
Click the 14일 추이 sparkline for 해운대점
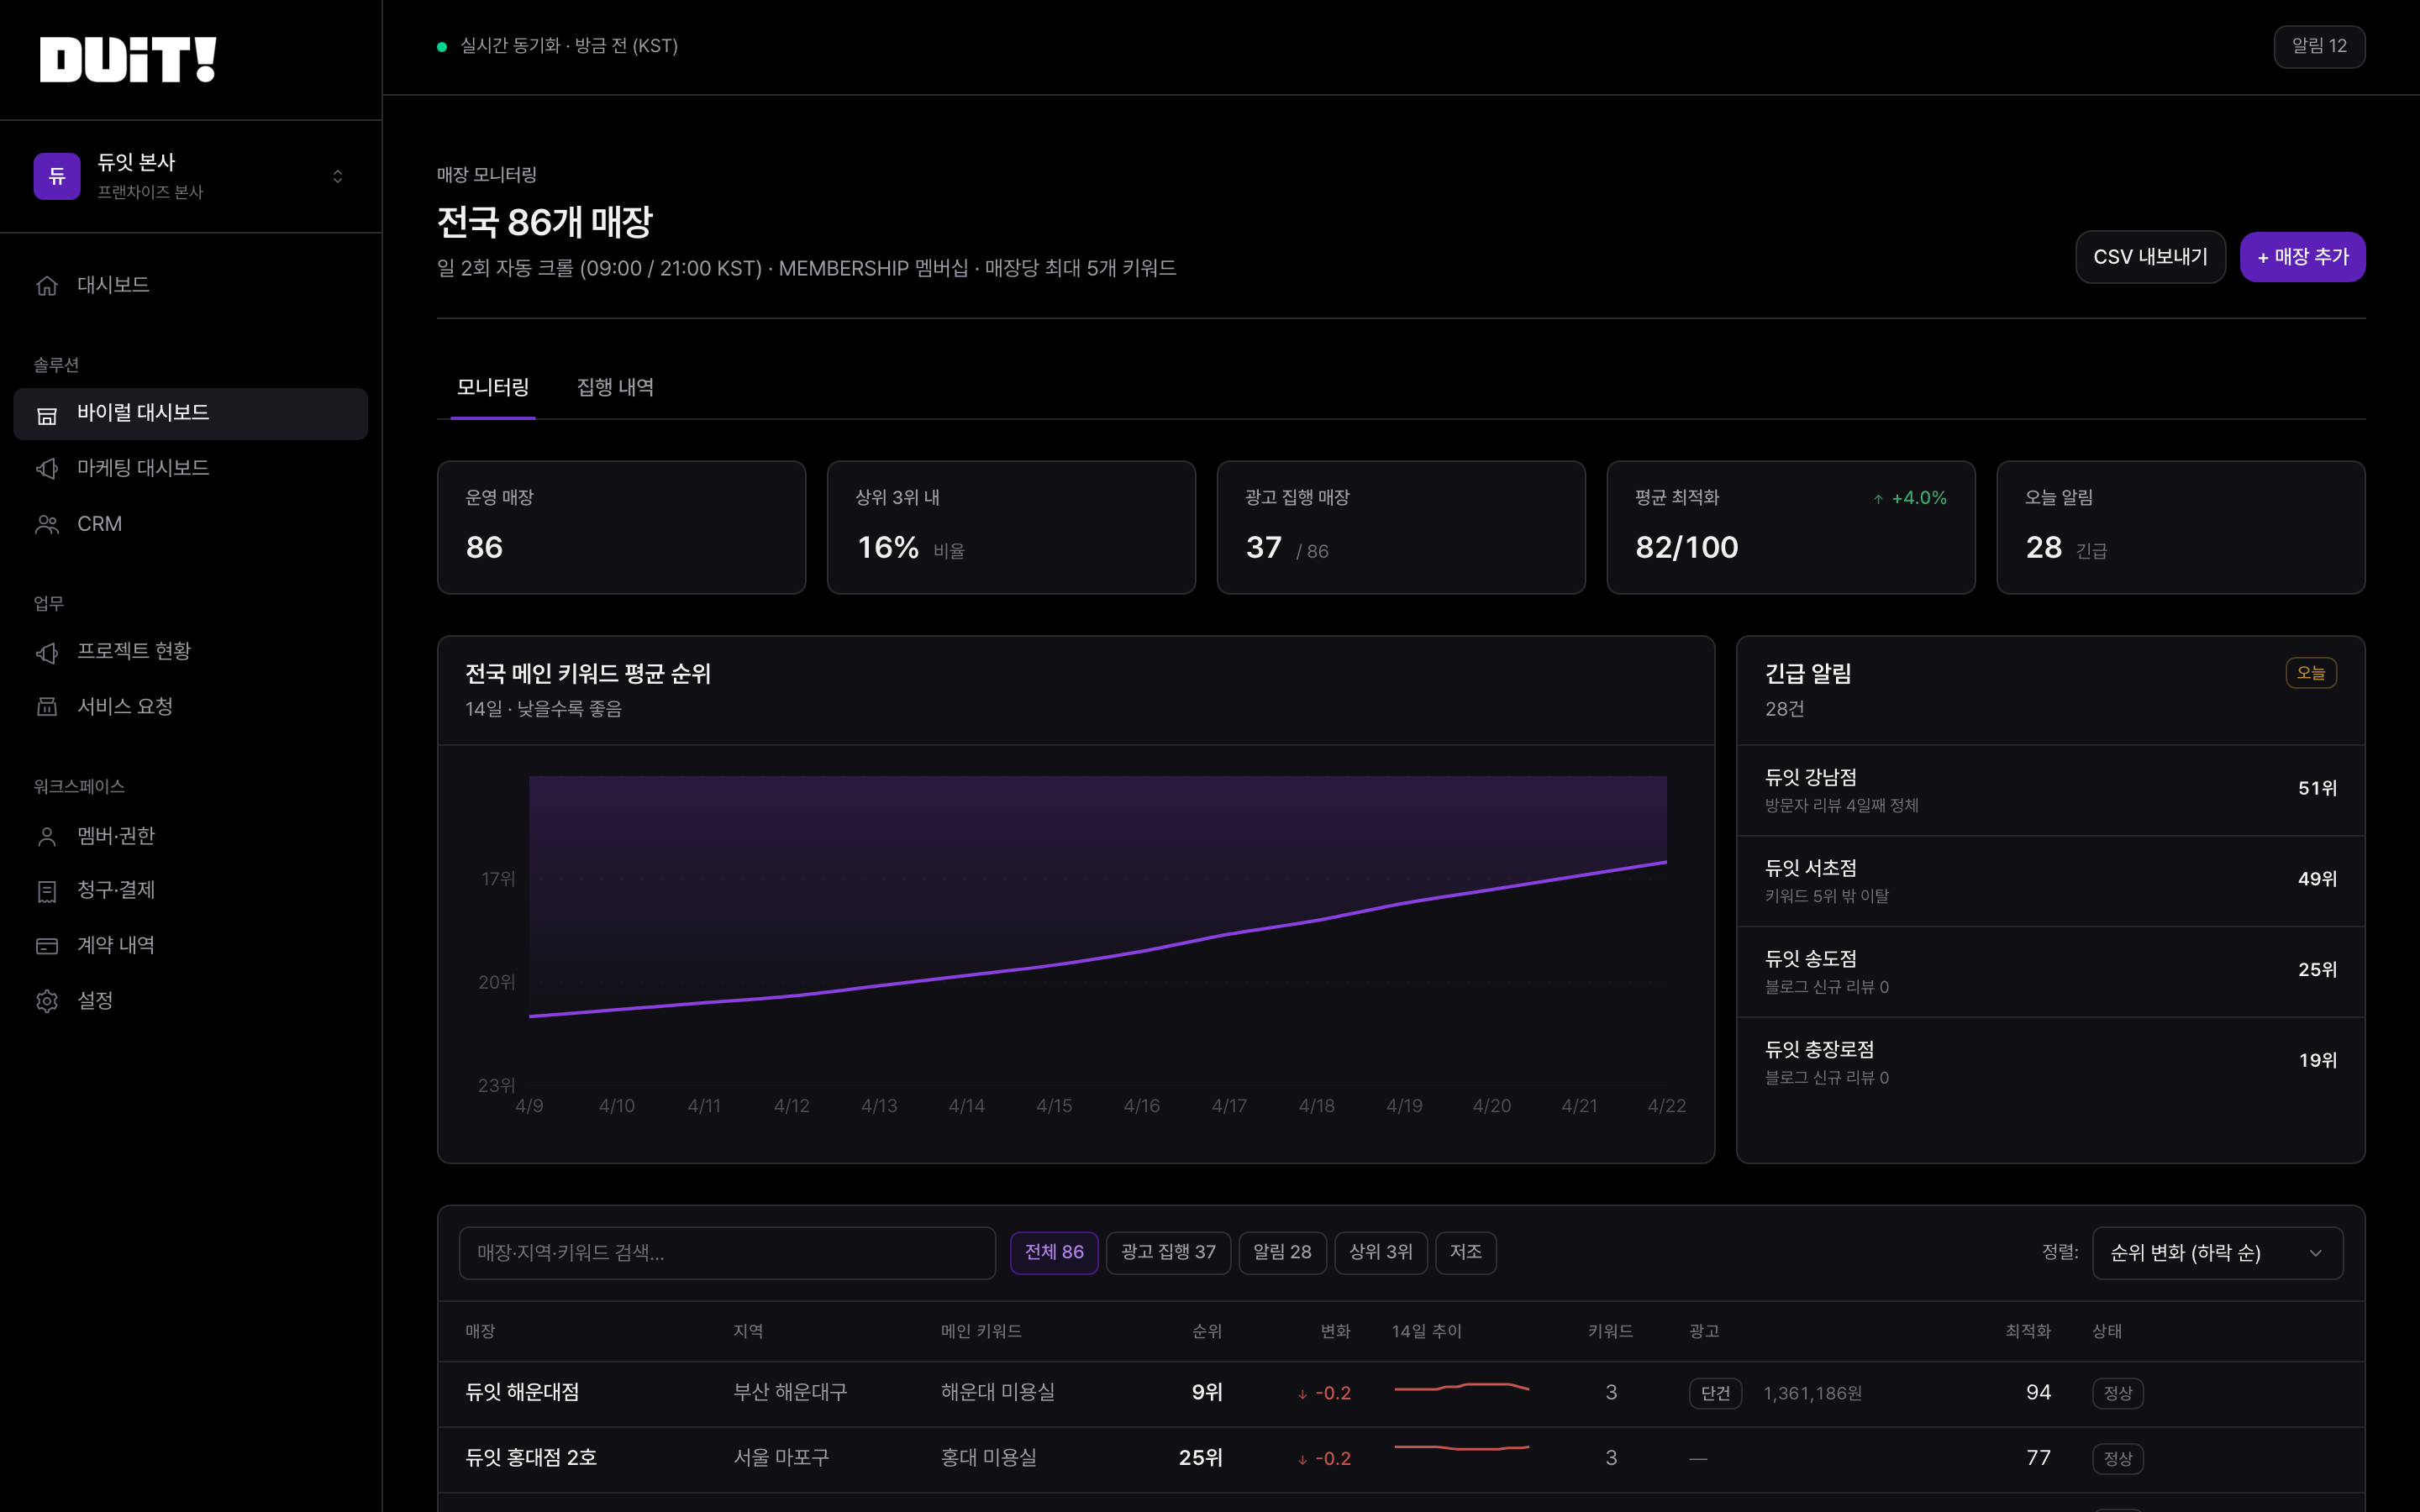1461,1388
